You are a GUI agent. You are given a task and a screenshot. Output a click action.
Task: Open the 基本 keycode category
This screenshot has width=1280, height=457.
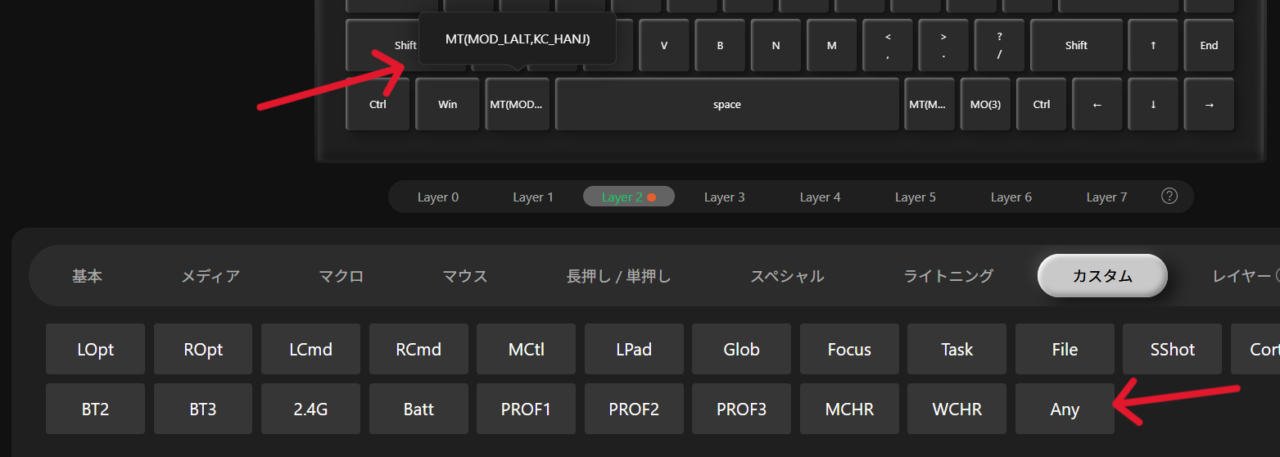[x=87, y=276]
